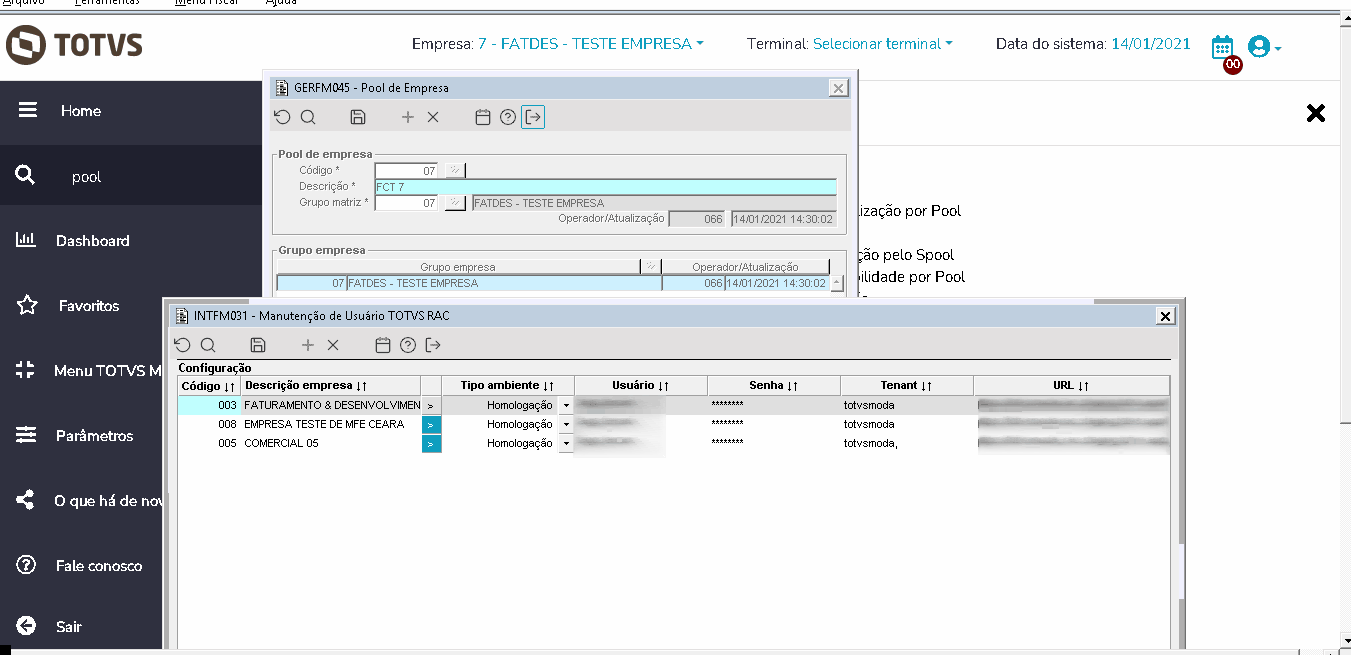Click the undo icon in Pool de Empresa toolbar

point(282,117)
